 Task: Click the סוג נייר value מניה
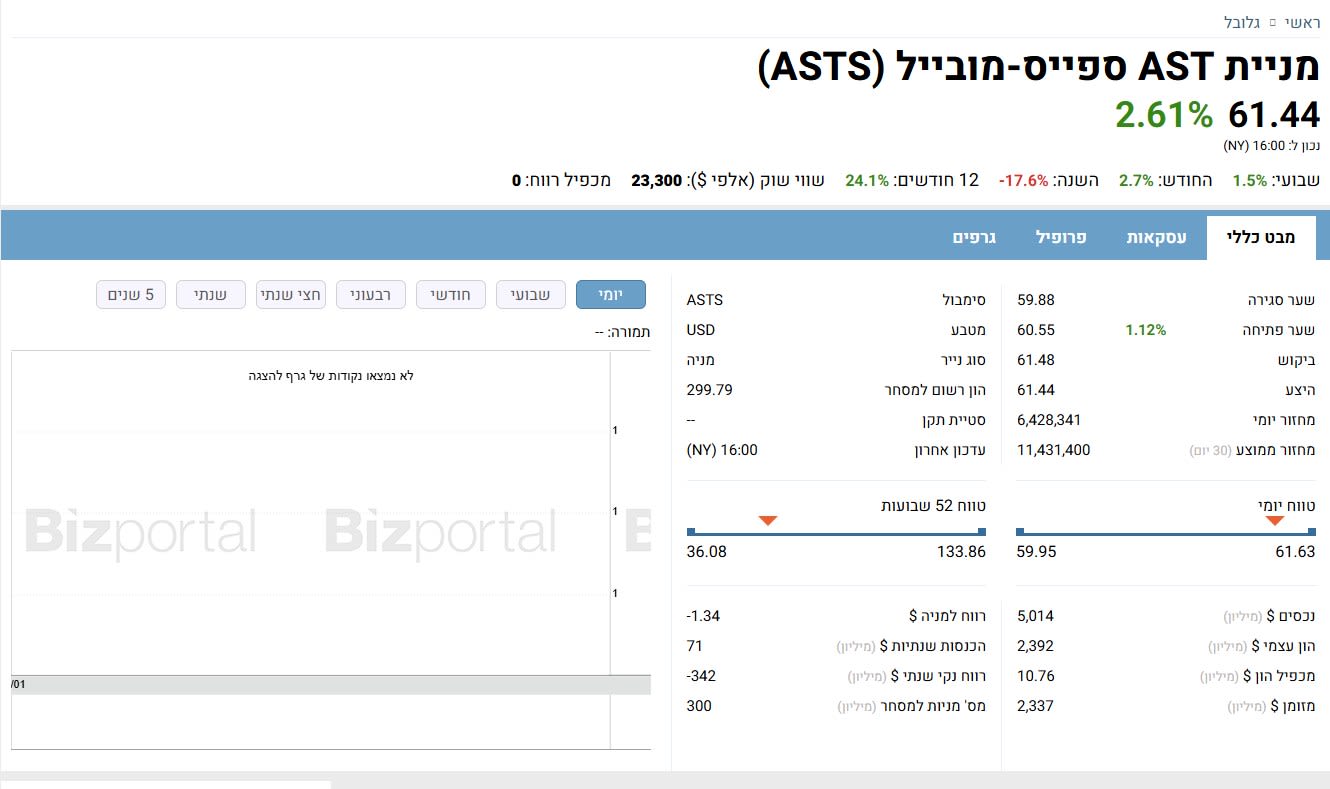point(701,360)
